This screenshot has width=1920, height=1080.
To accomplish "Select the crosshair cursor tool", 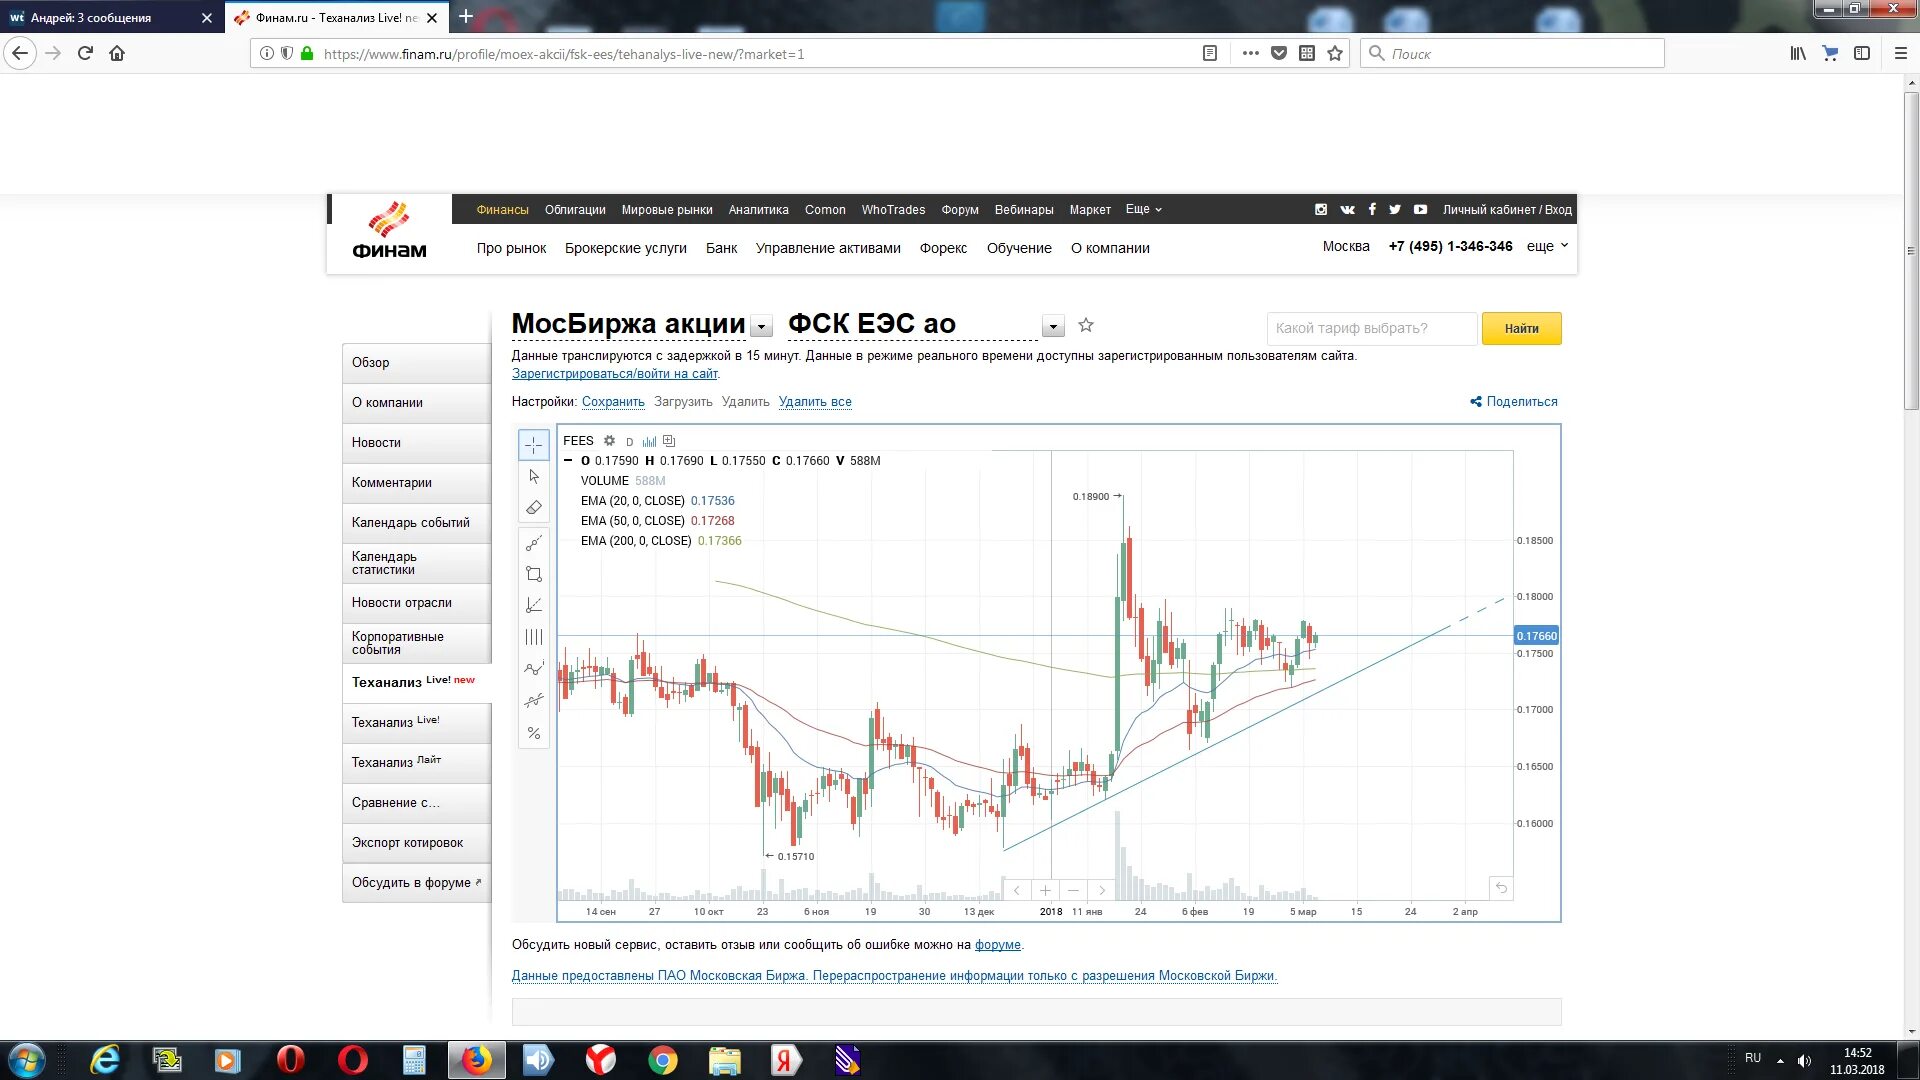I will [534, 445].
